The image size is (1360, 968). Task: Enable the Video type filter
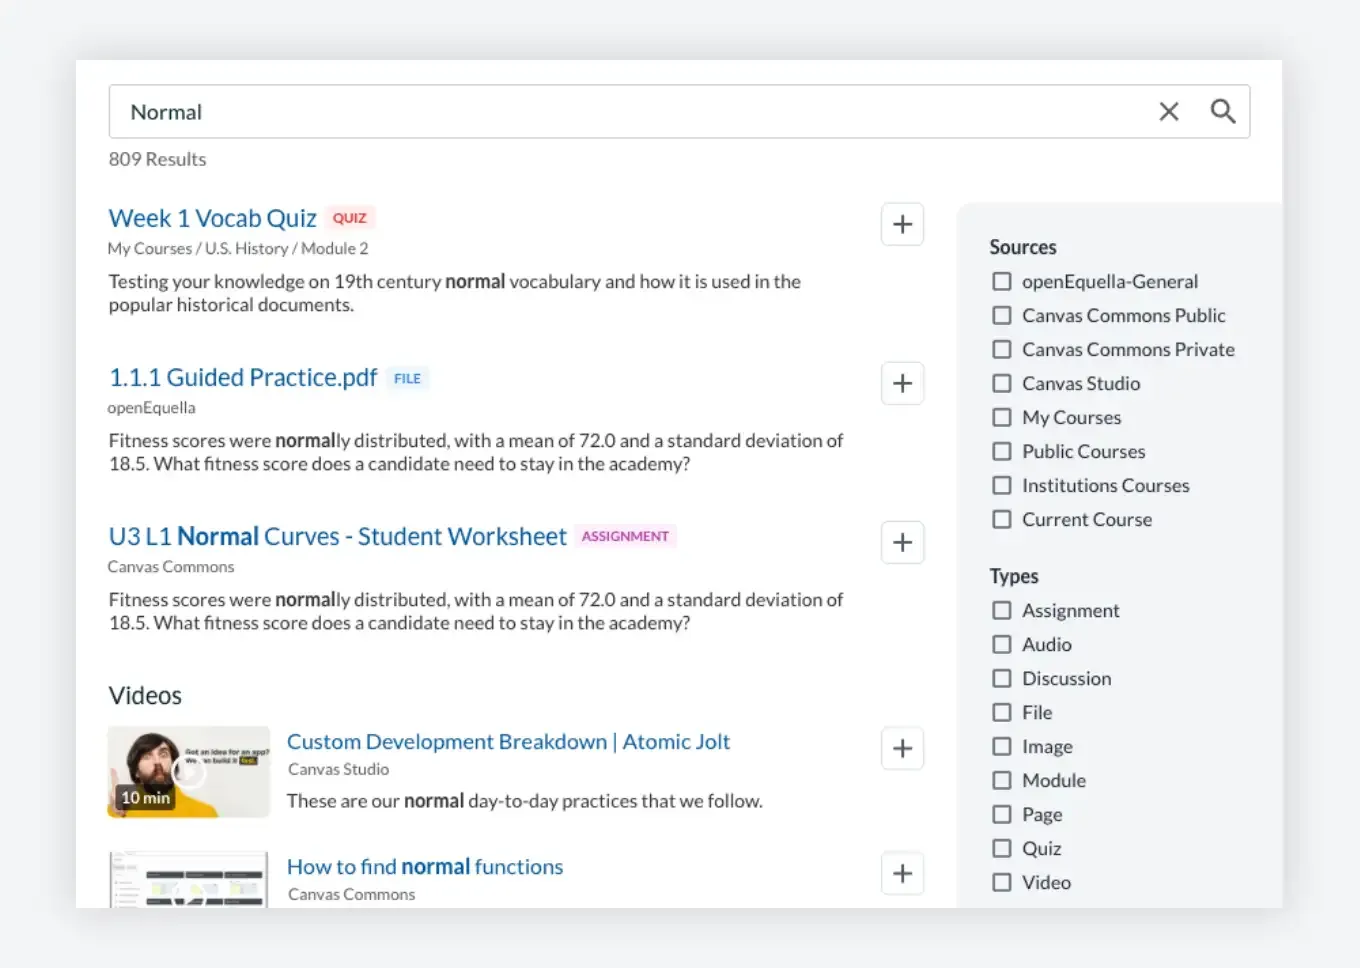(x=1002, y=882)
